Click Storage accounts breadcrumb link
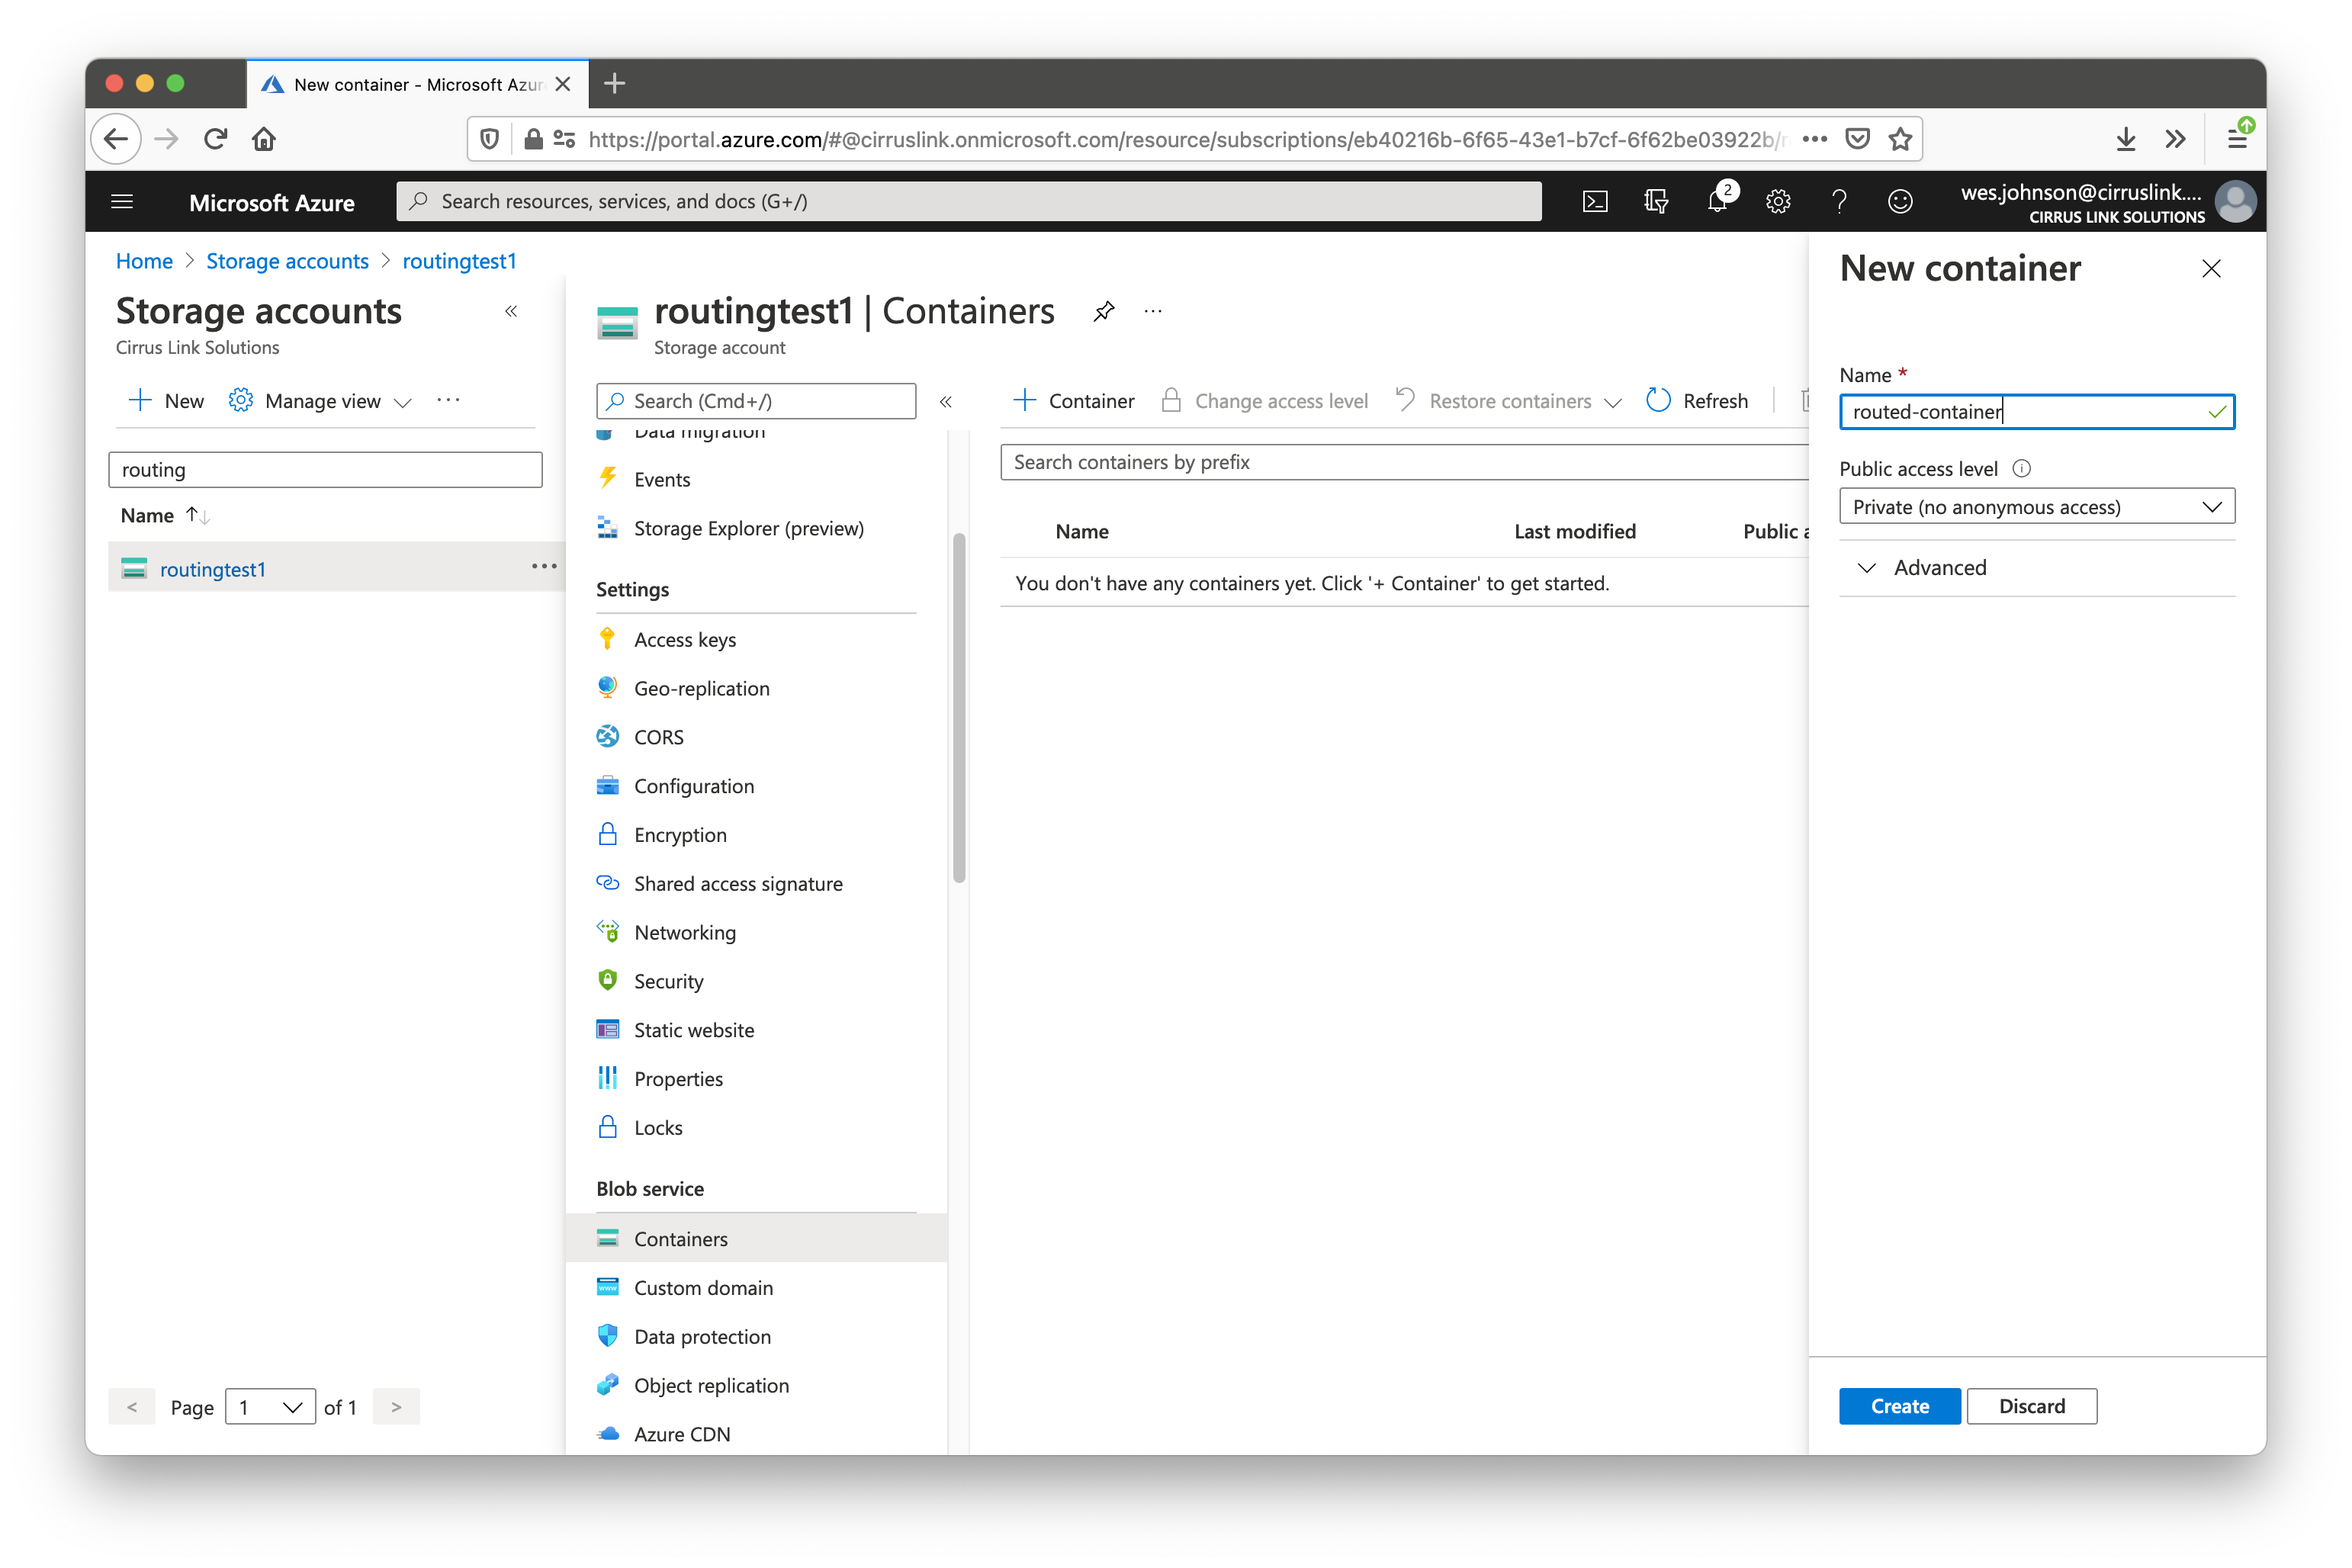Screen dimensions: 2352x1568 (x=287, y=261)
